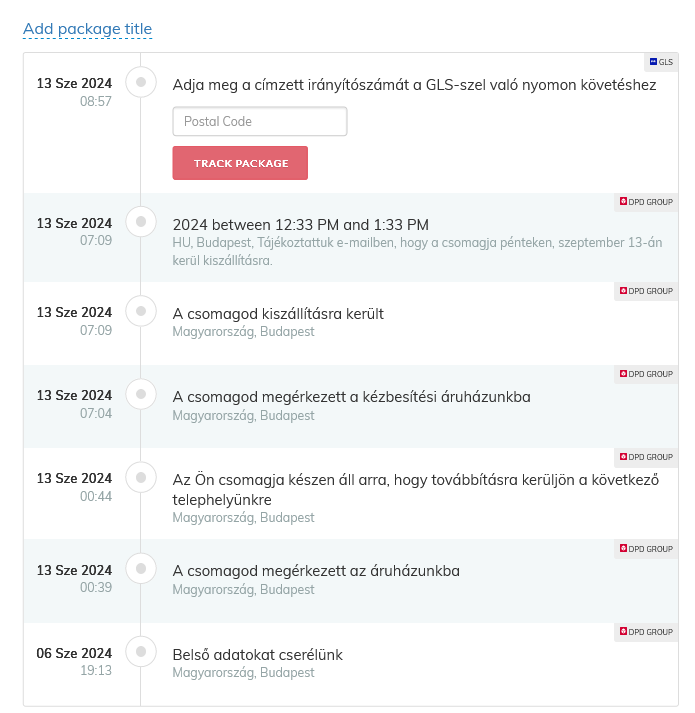
Task: Click 'A csomagod kiszállításra került' status text
Action: point(278,314)
